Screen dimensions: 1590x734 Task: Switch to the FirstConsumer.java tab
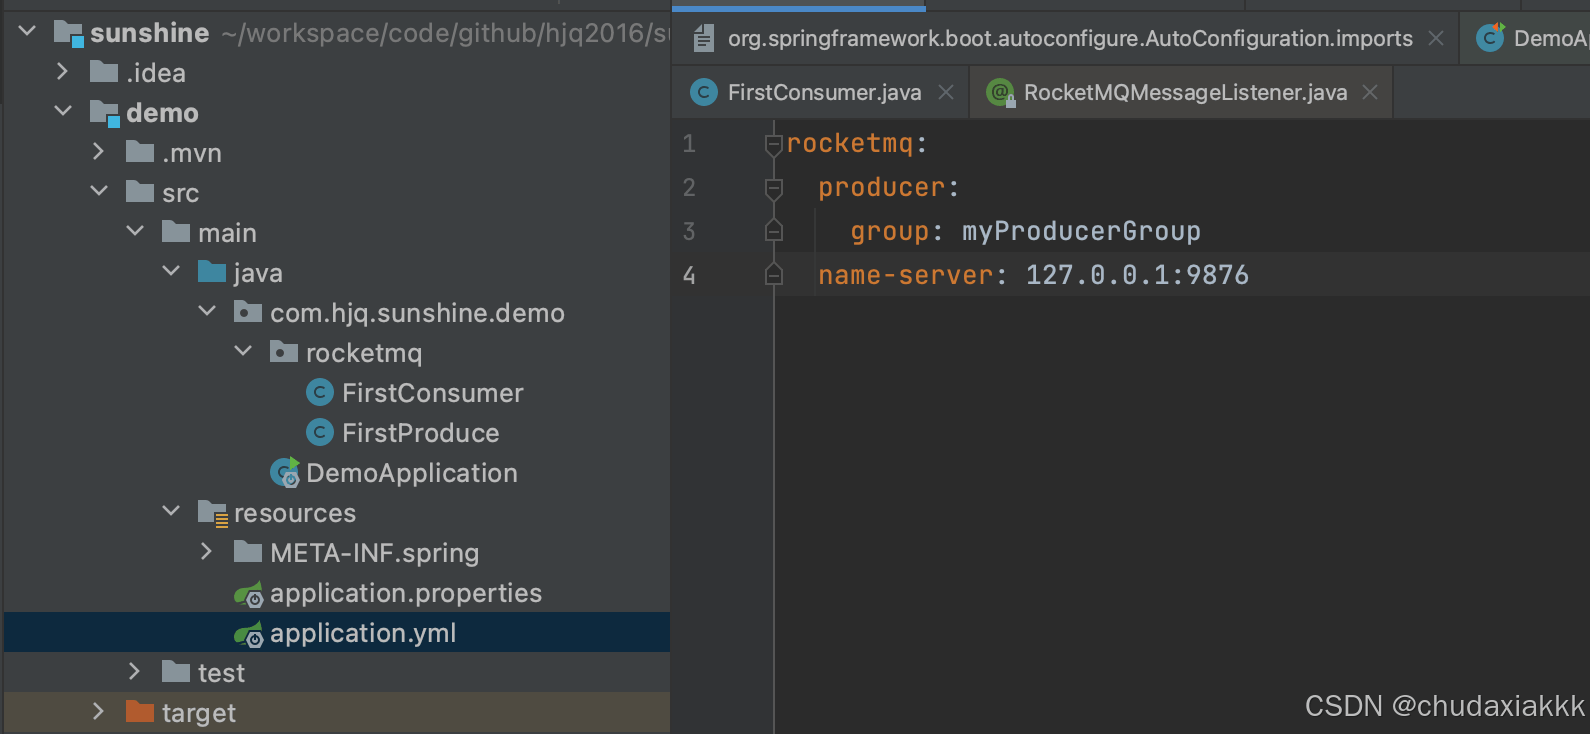coord(823,93)
